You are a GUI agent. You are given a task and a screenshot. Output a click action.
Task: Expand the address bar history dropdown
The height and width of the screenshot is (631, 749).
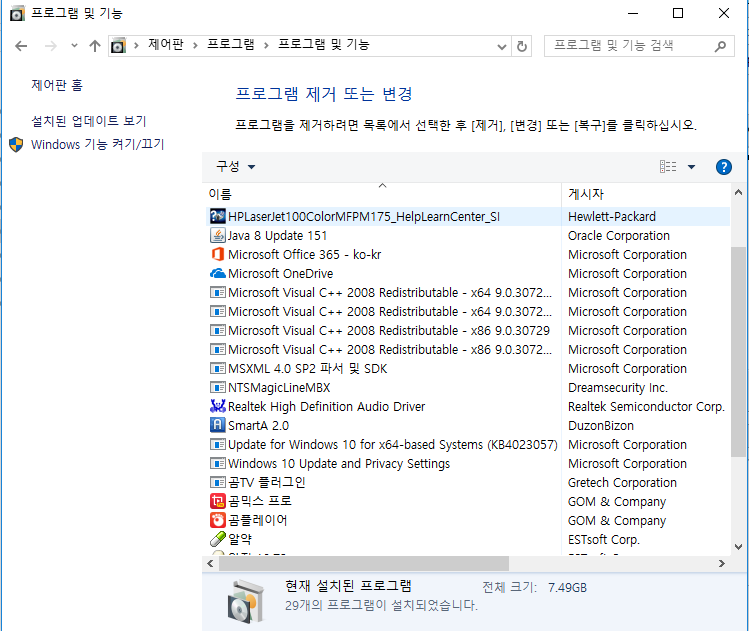pos(502,47)
